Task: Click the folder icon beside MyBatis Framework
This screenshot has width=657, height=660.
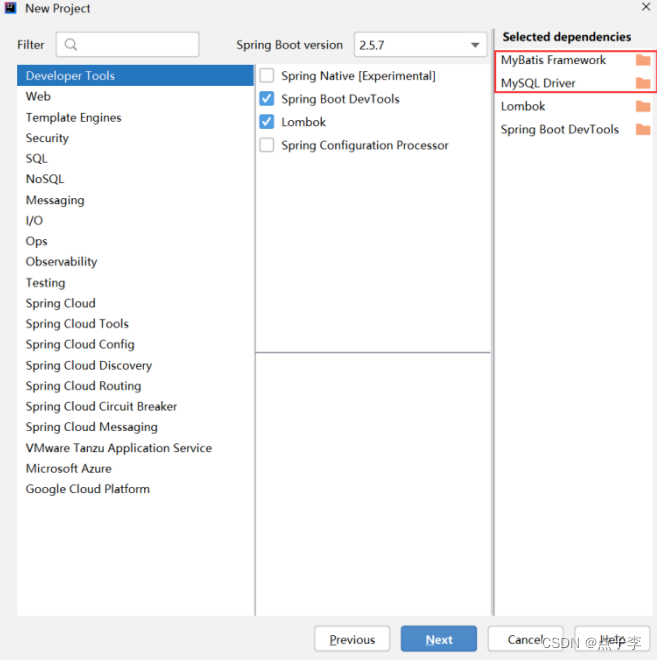Action: click(643, 60)
